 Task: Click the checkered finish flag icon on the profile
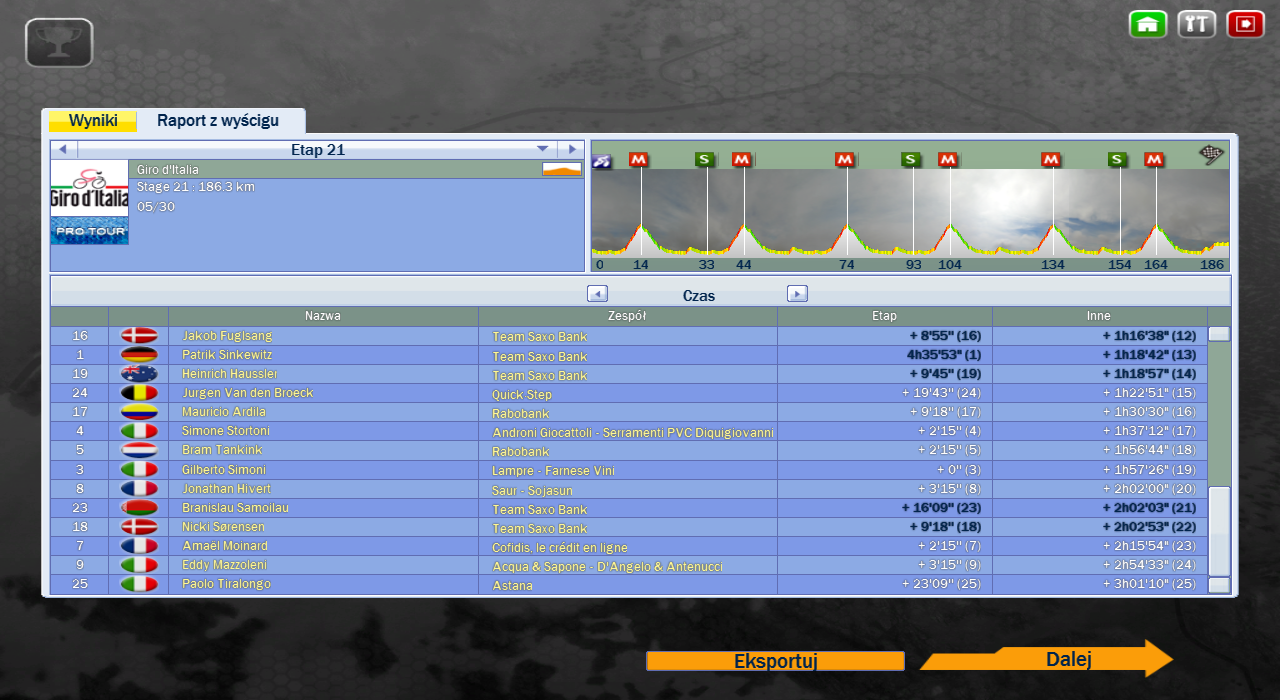tap(1211, 155)
